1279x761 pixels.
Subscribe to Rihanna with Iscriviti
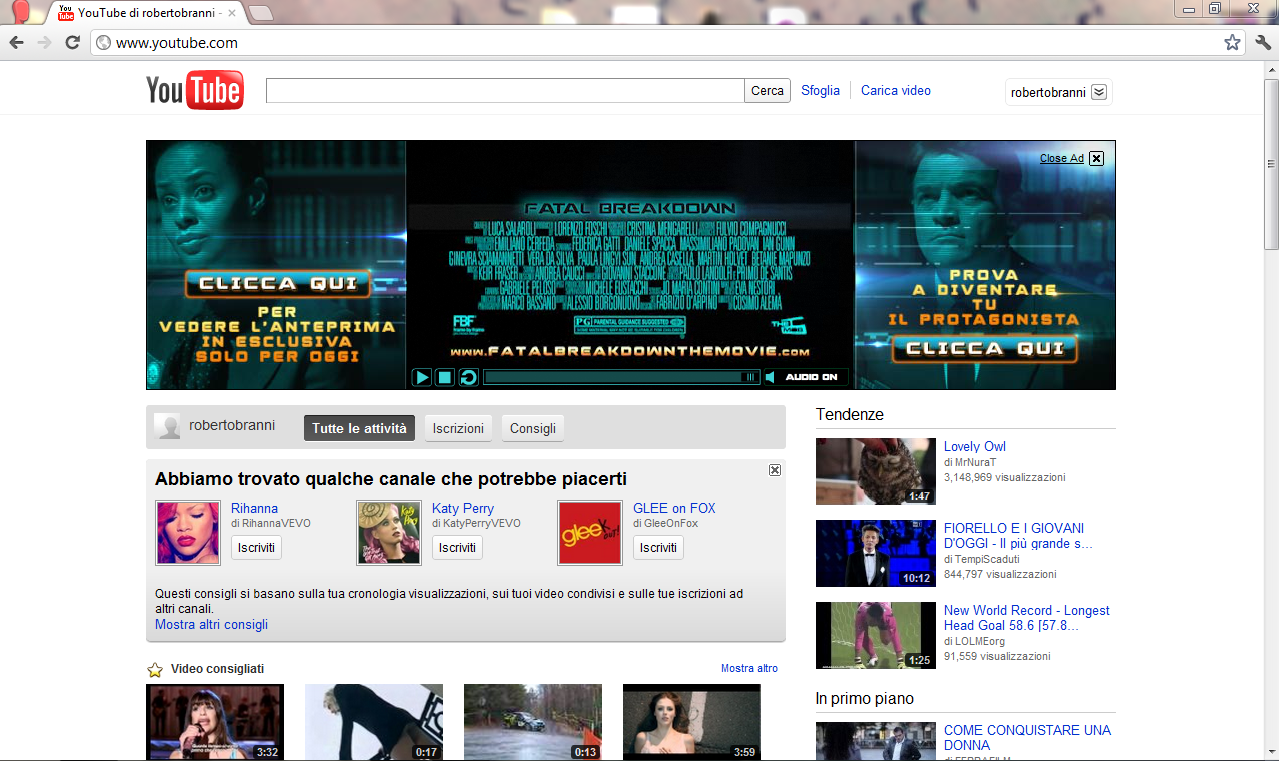coord(256,547)
